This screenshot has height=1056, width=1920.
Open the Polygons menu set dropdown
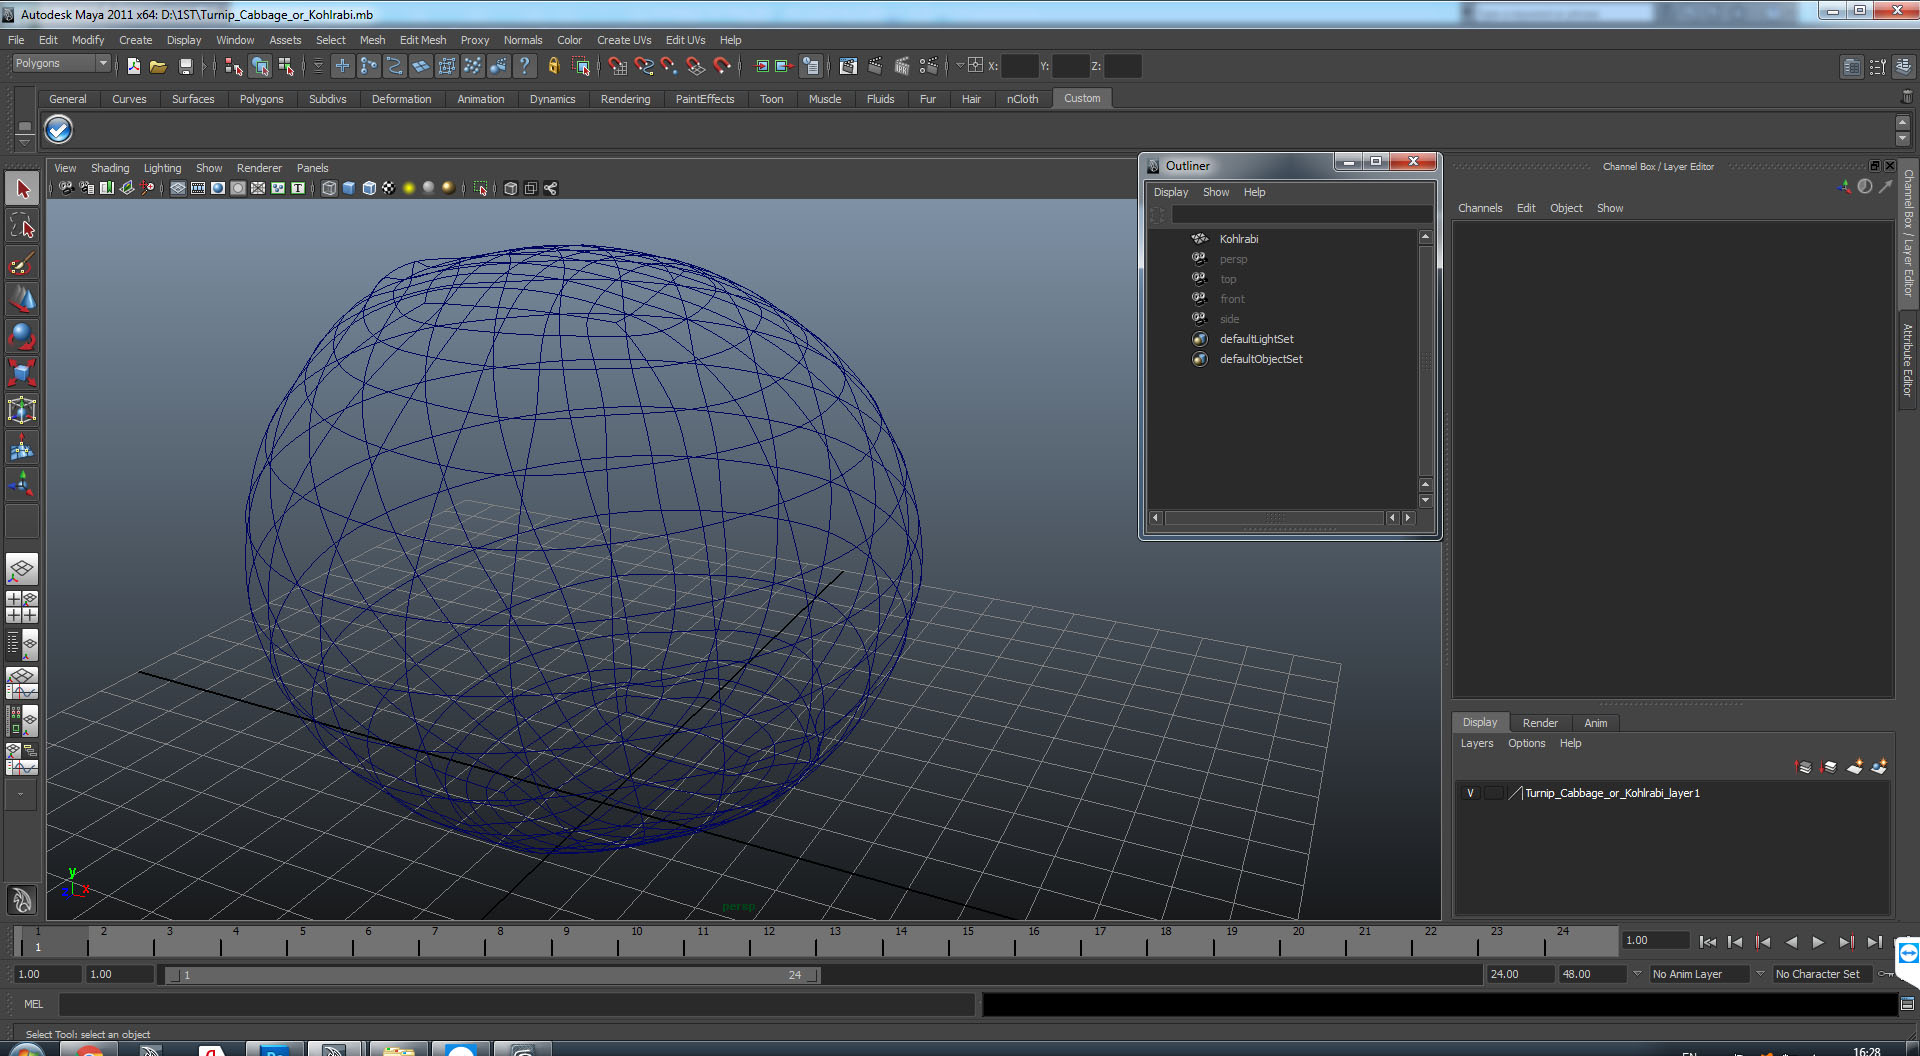point(60,63)
